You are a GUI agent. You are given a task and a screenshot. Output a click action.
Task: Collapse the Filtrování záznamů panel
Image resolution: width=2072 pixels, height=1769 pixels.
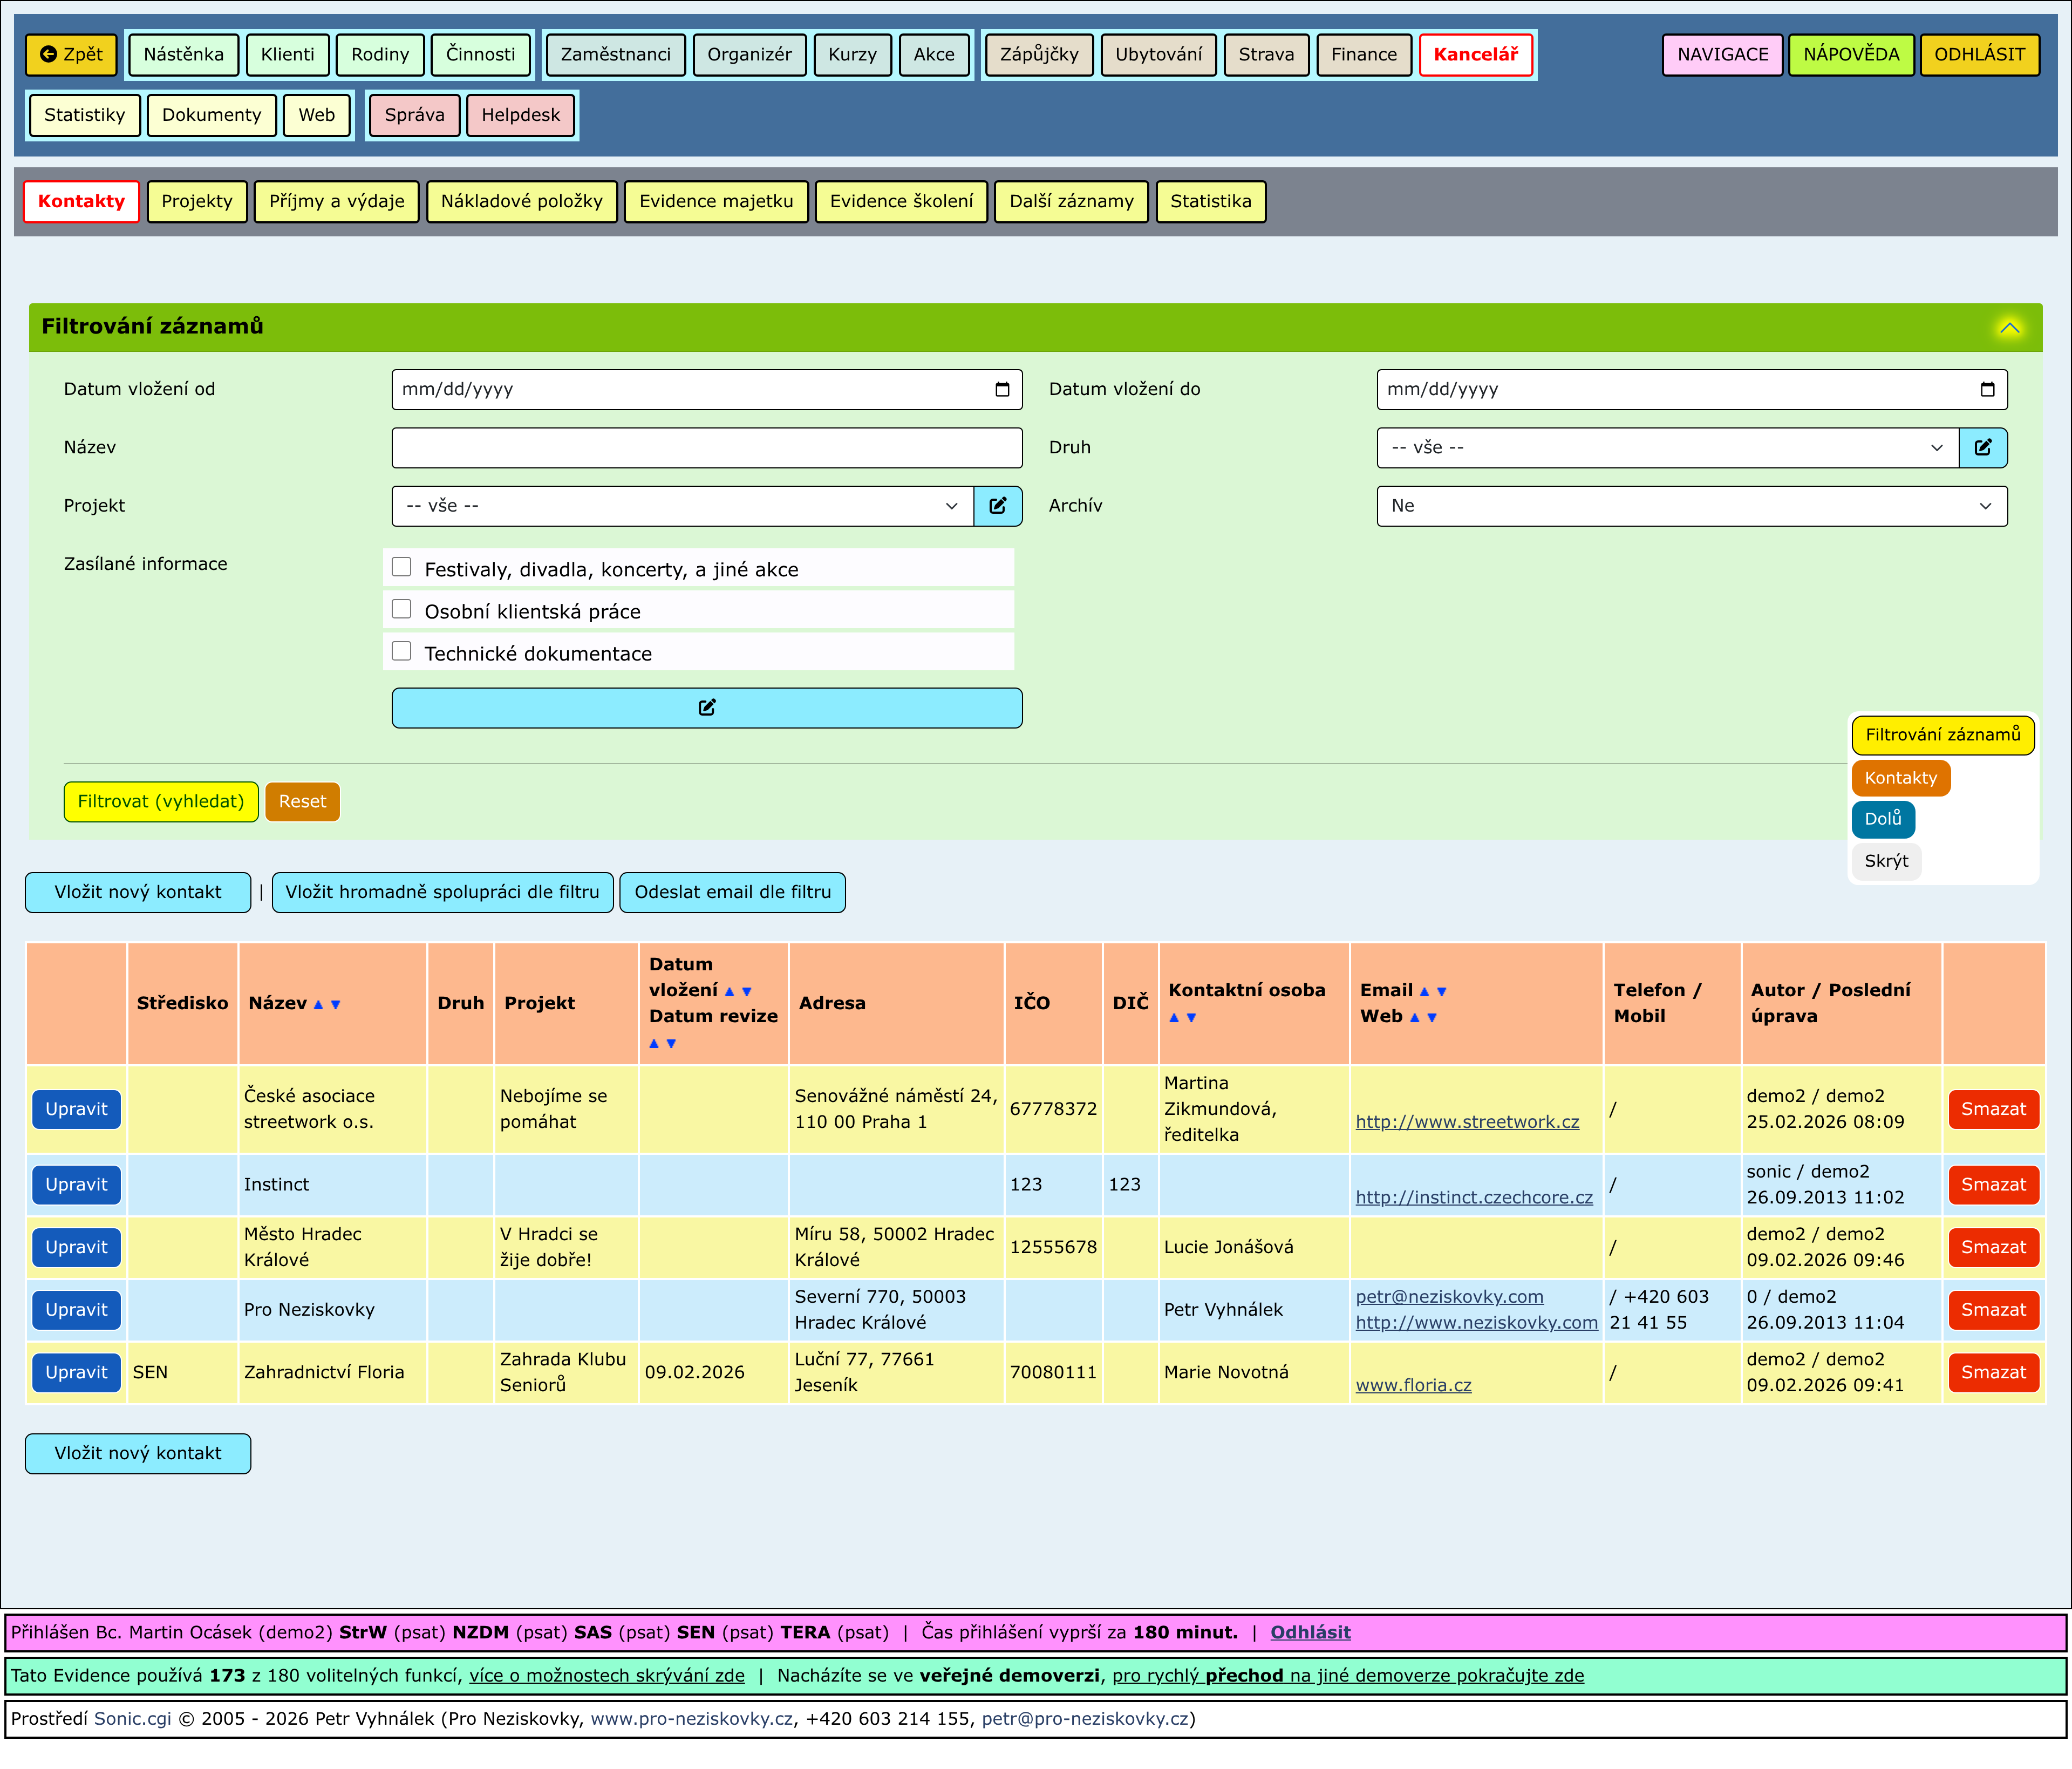point(2009,328)
